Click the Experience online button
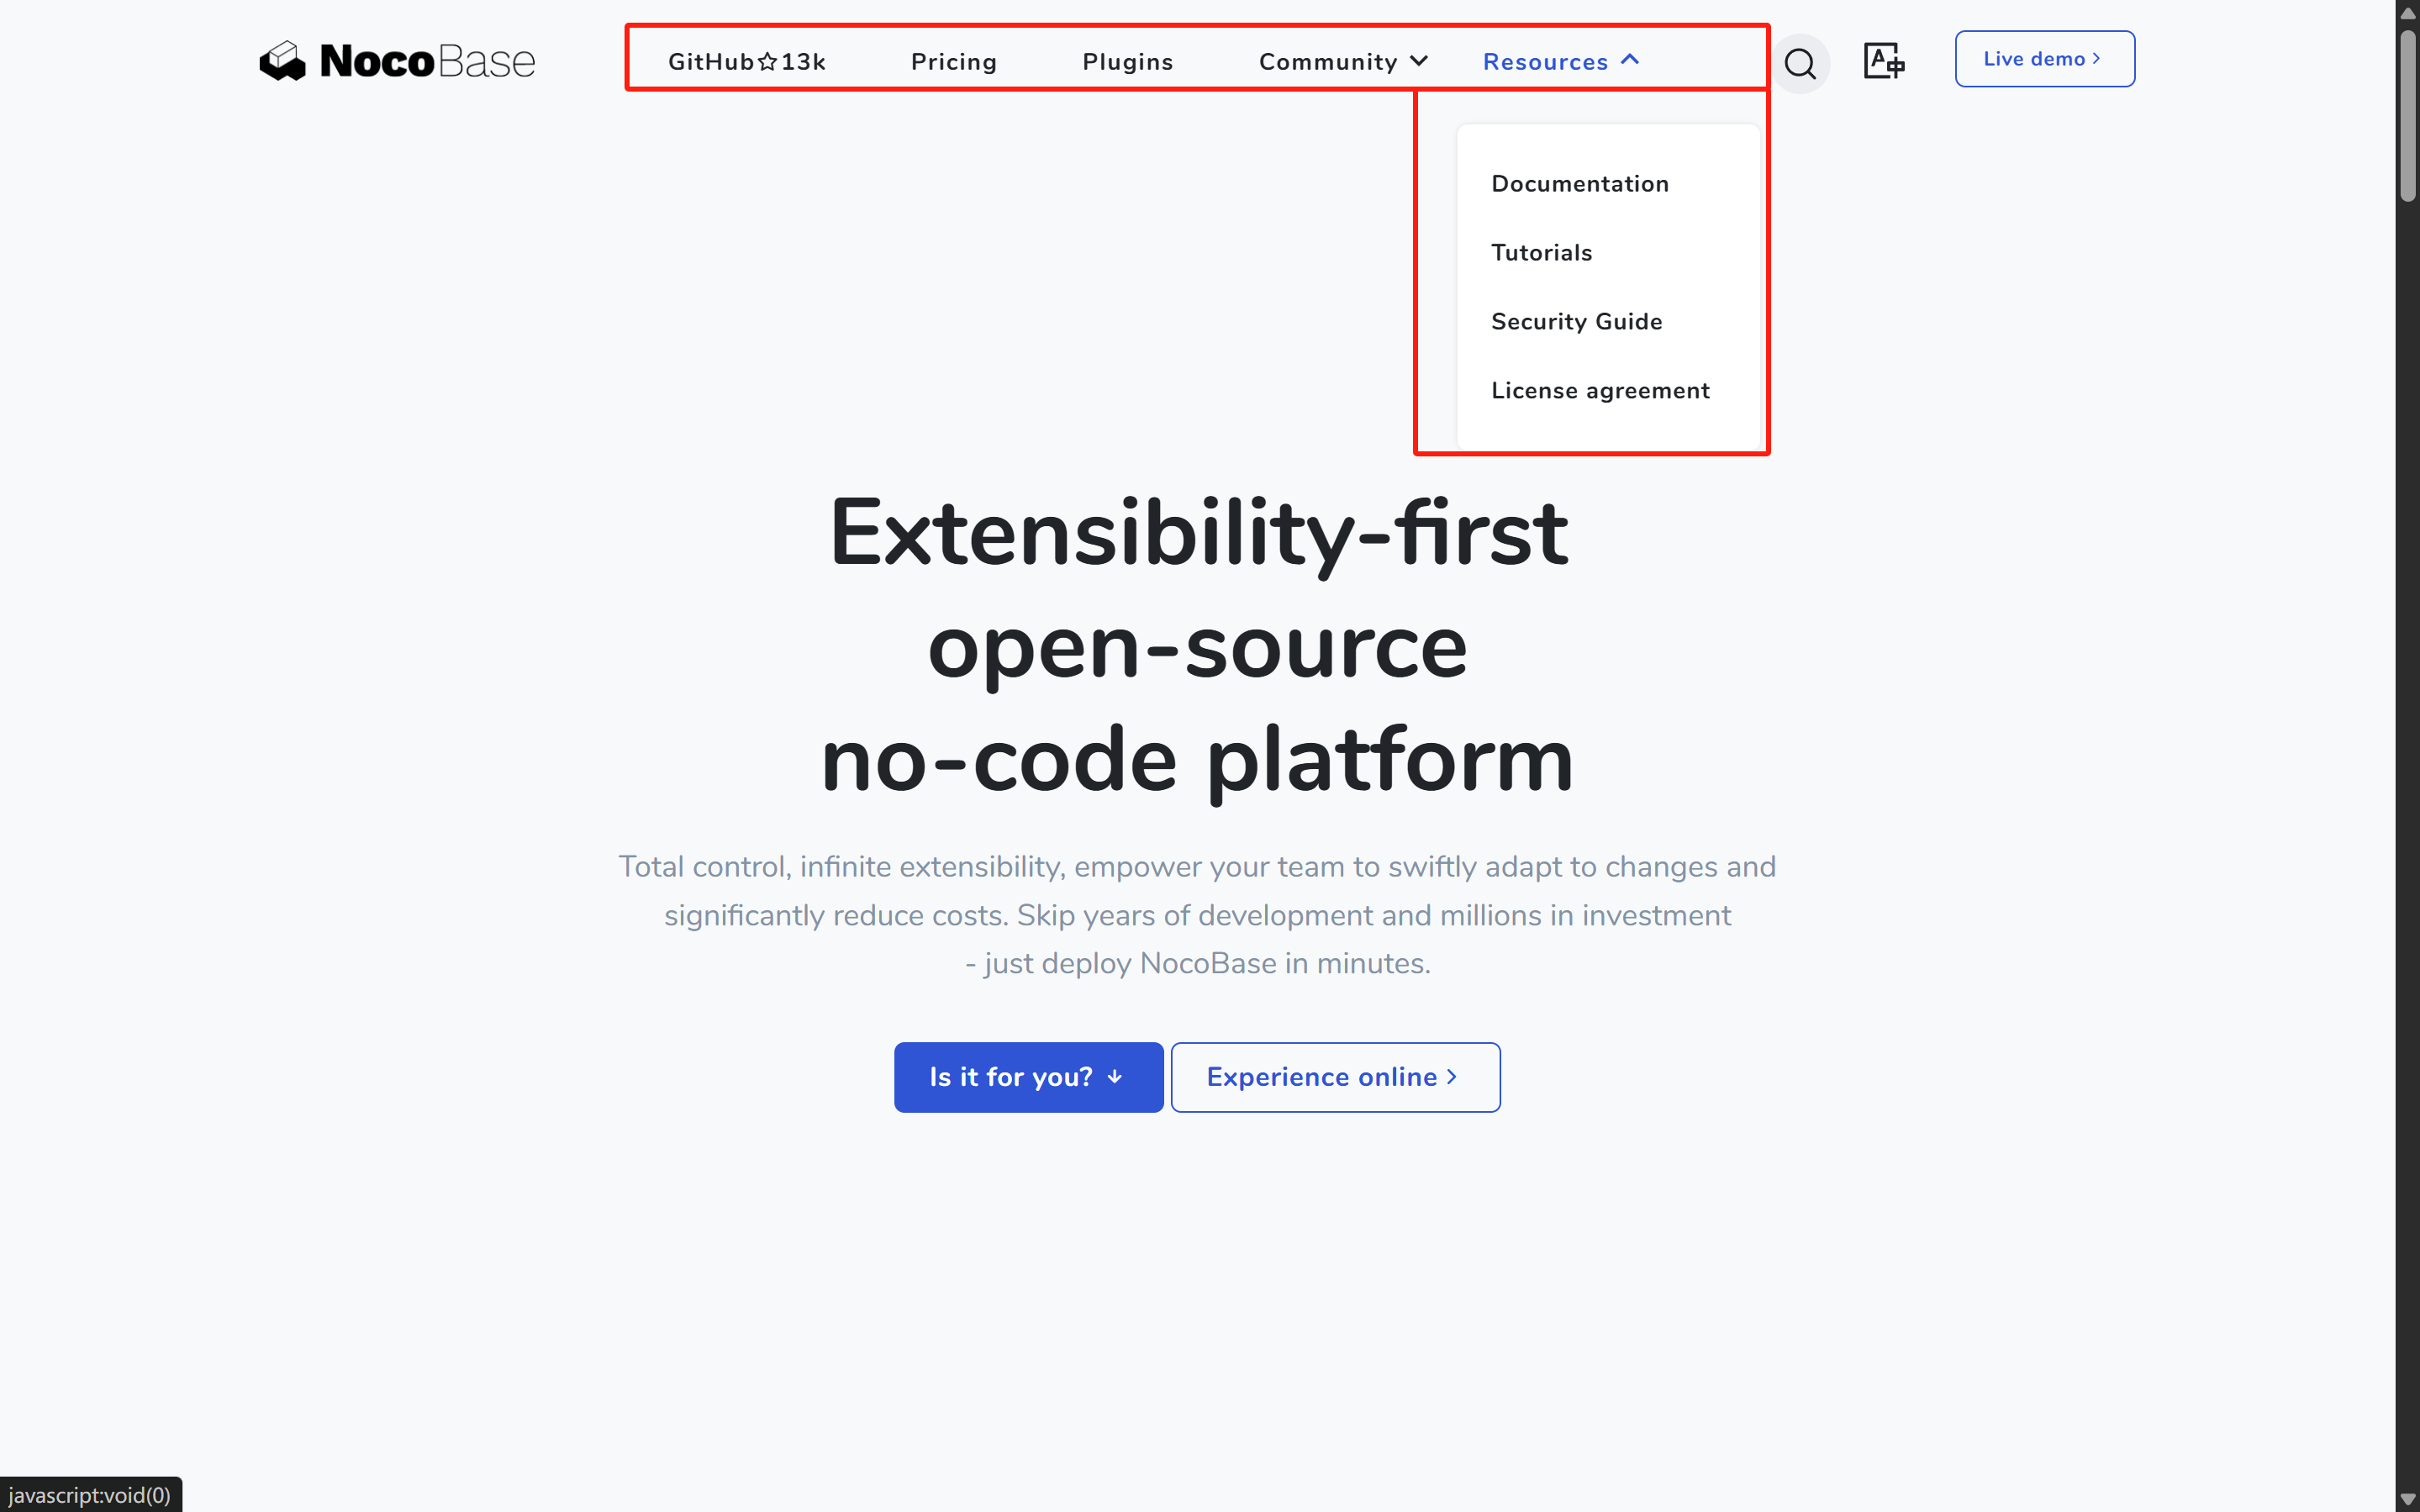This screenshot has width=2420, height=1512. (1335, 1077)
